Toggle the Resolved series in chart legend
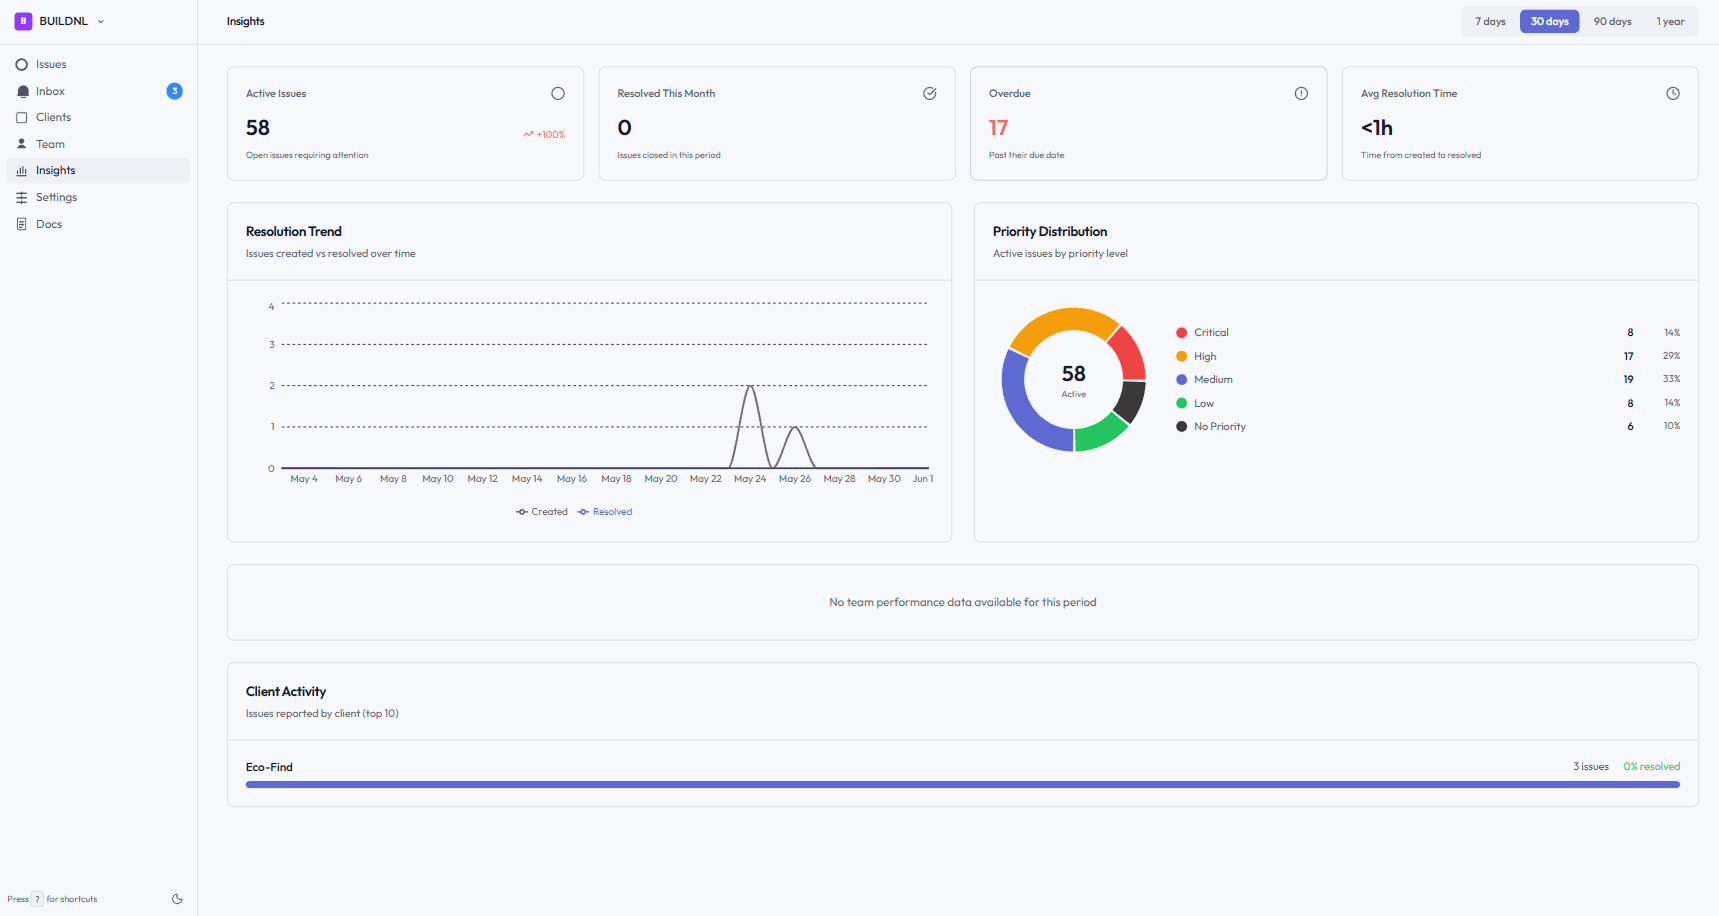 pos(604,512)
